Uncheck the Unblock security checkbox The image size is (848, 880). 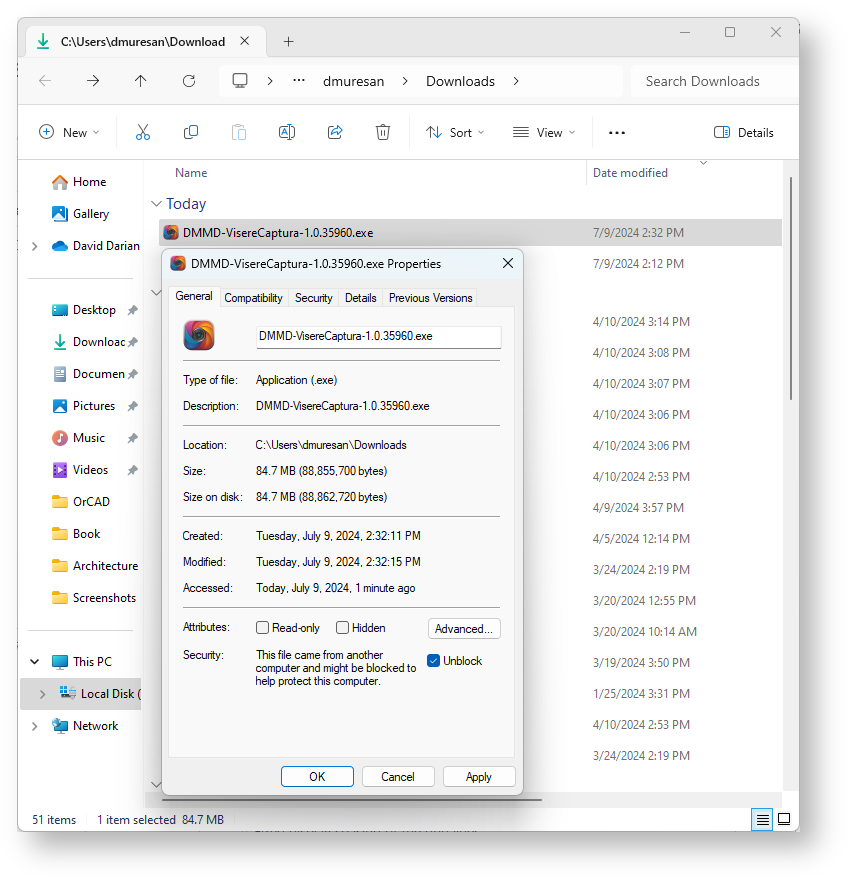434,661
